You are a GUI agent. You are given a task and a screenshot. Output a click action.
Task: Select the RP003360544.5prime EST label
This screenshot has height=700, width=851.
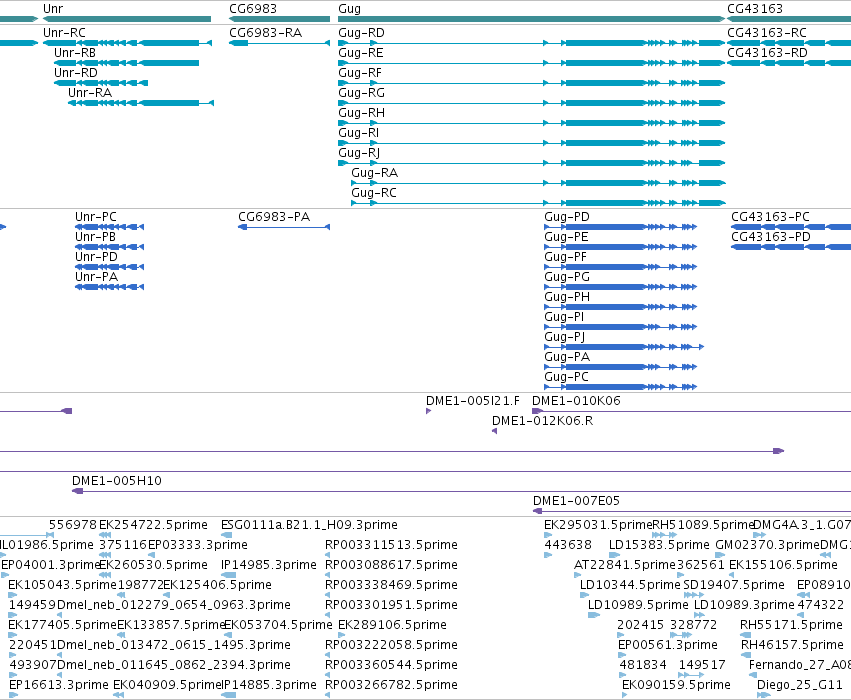coord(391,665)
